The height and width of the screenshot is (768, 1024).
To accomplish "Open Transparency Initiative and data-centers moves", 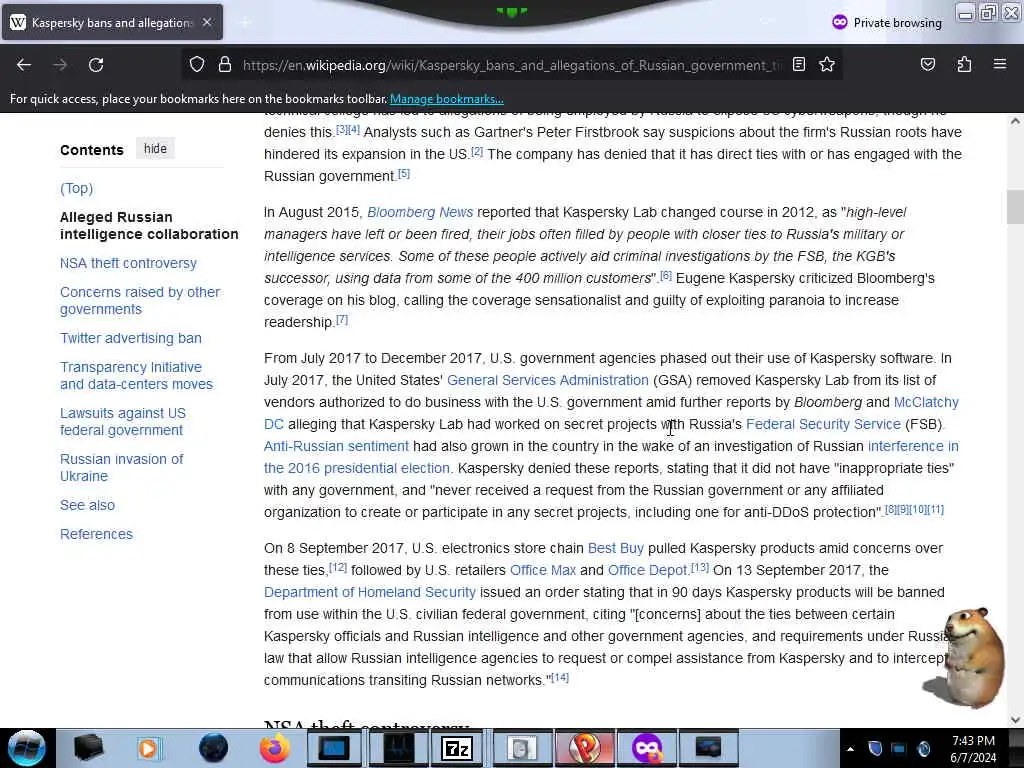I will pos(136,376).
